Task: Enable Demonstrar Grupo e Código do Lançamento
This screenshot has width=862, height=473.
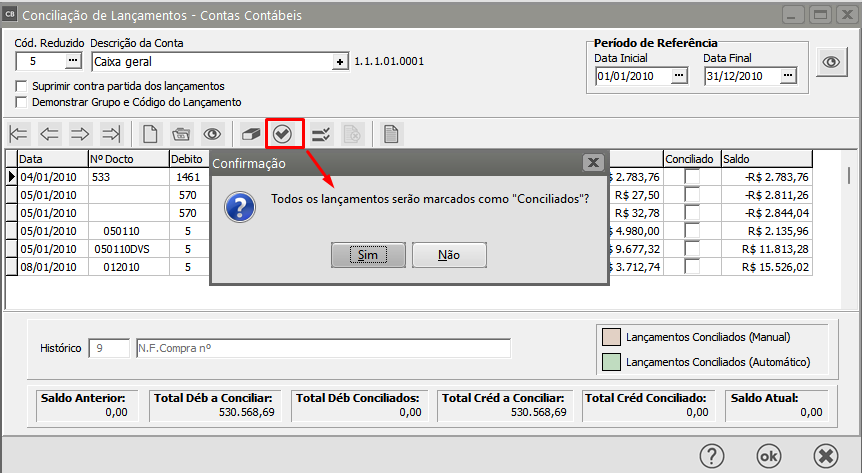Action: [23, 102]
